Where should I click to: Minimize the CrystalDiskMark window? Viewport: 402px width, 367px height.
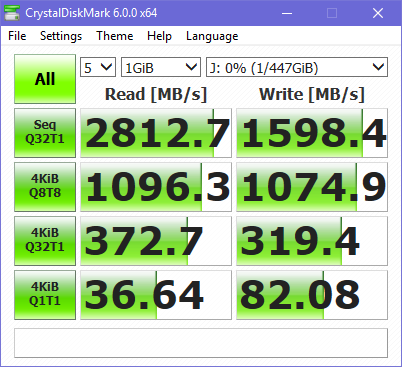[287, 13]
